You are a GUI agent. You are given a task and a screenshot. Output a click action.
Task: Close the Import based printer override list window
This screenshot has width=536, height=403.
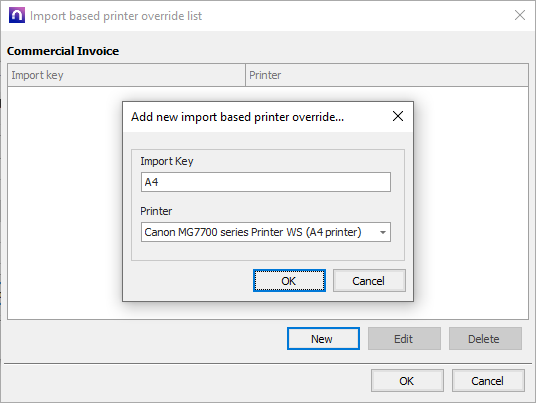coord(520,15)
